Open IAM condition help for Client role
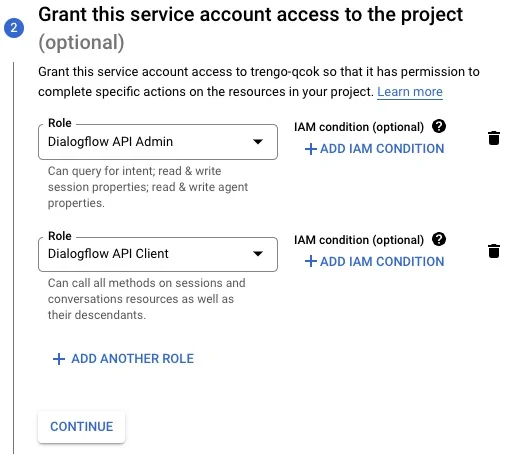This screenshot has height=454, width=512. (439, 239)
